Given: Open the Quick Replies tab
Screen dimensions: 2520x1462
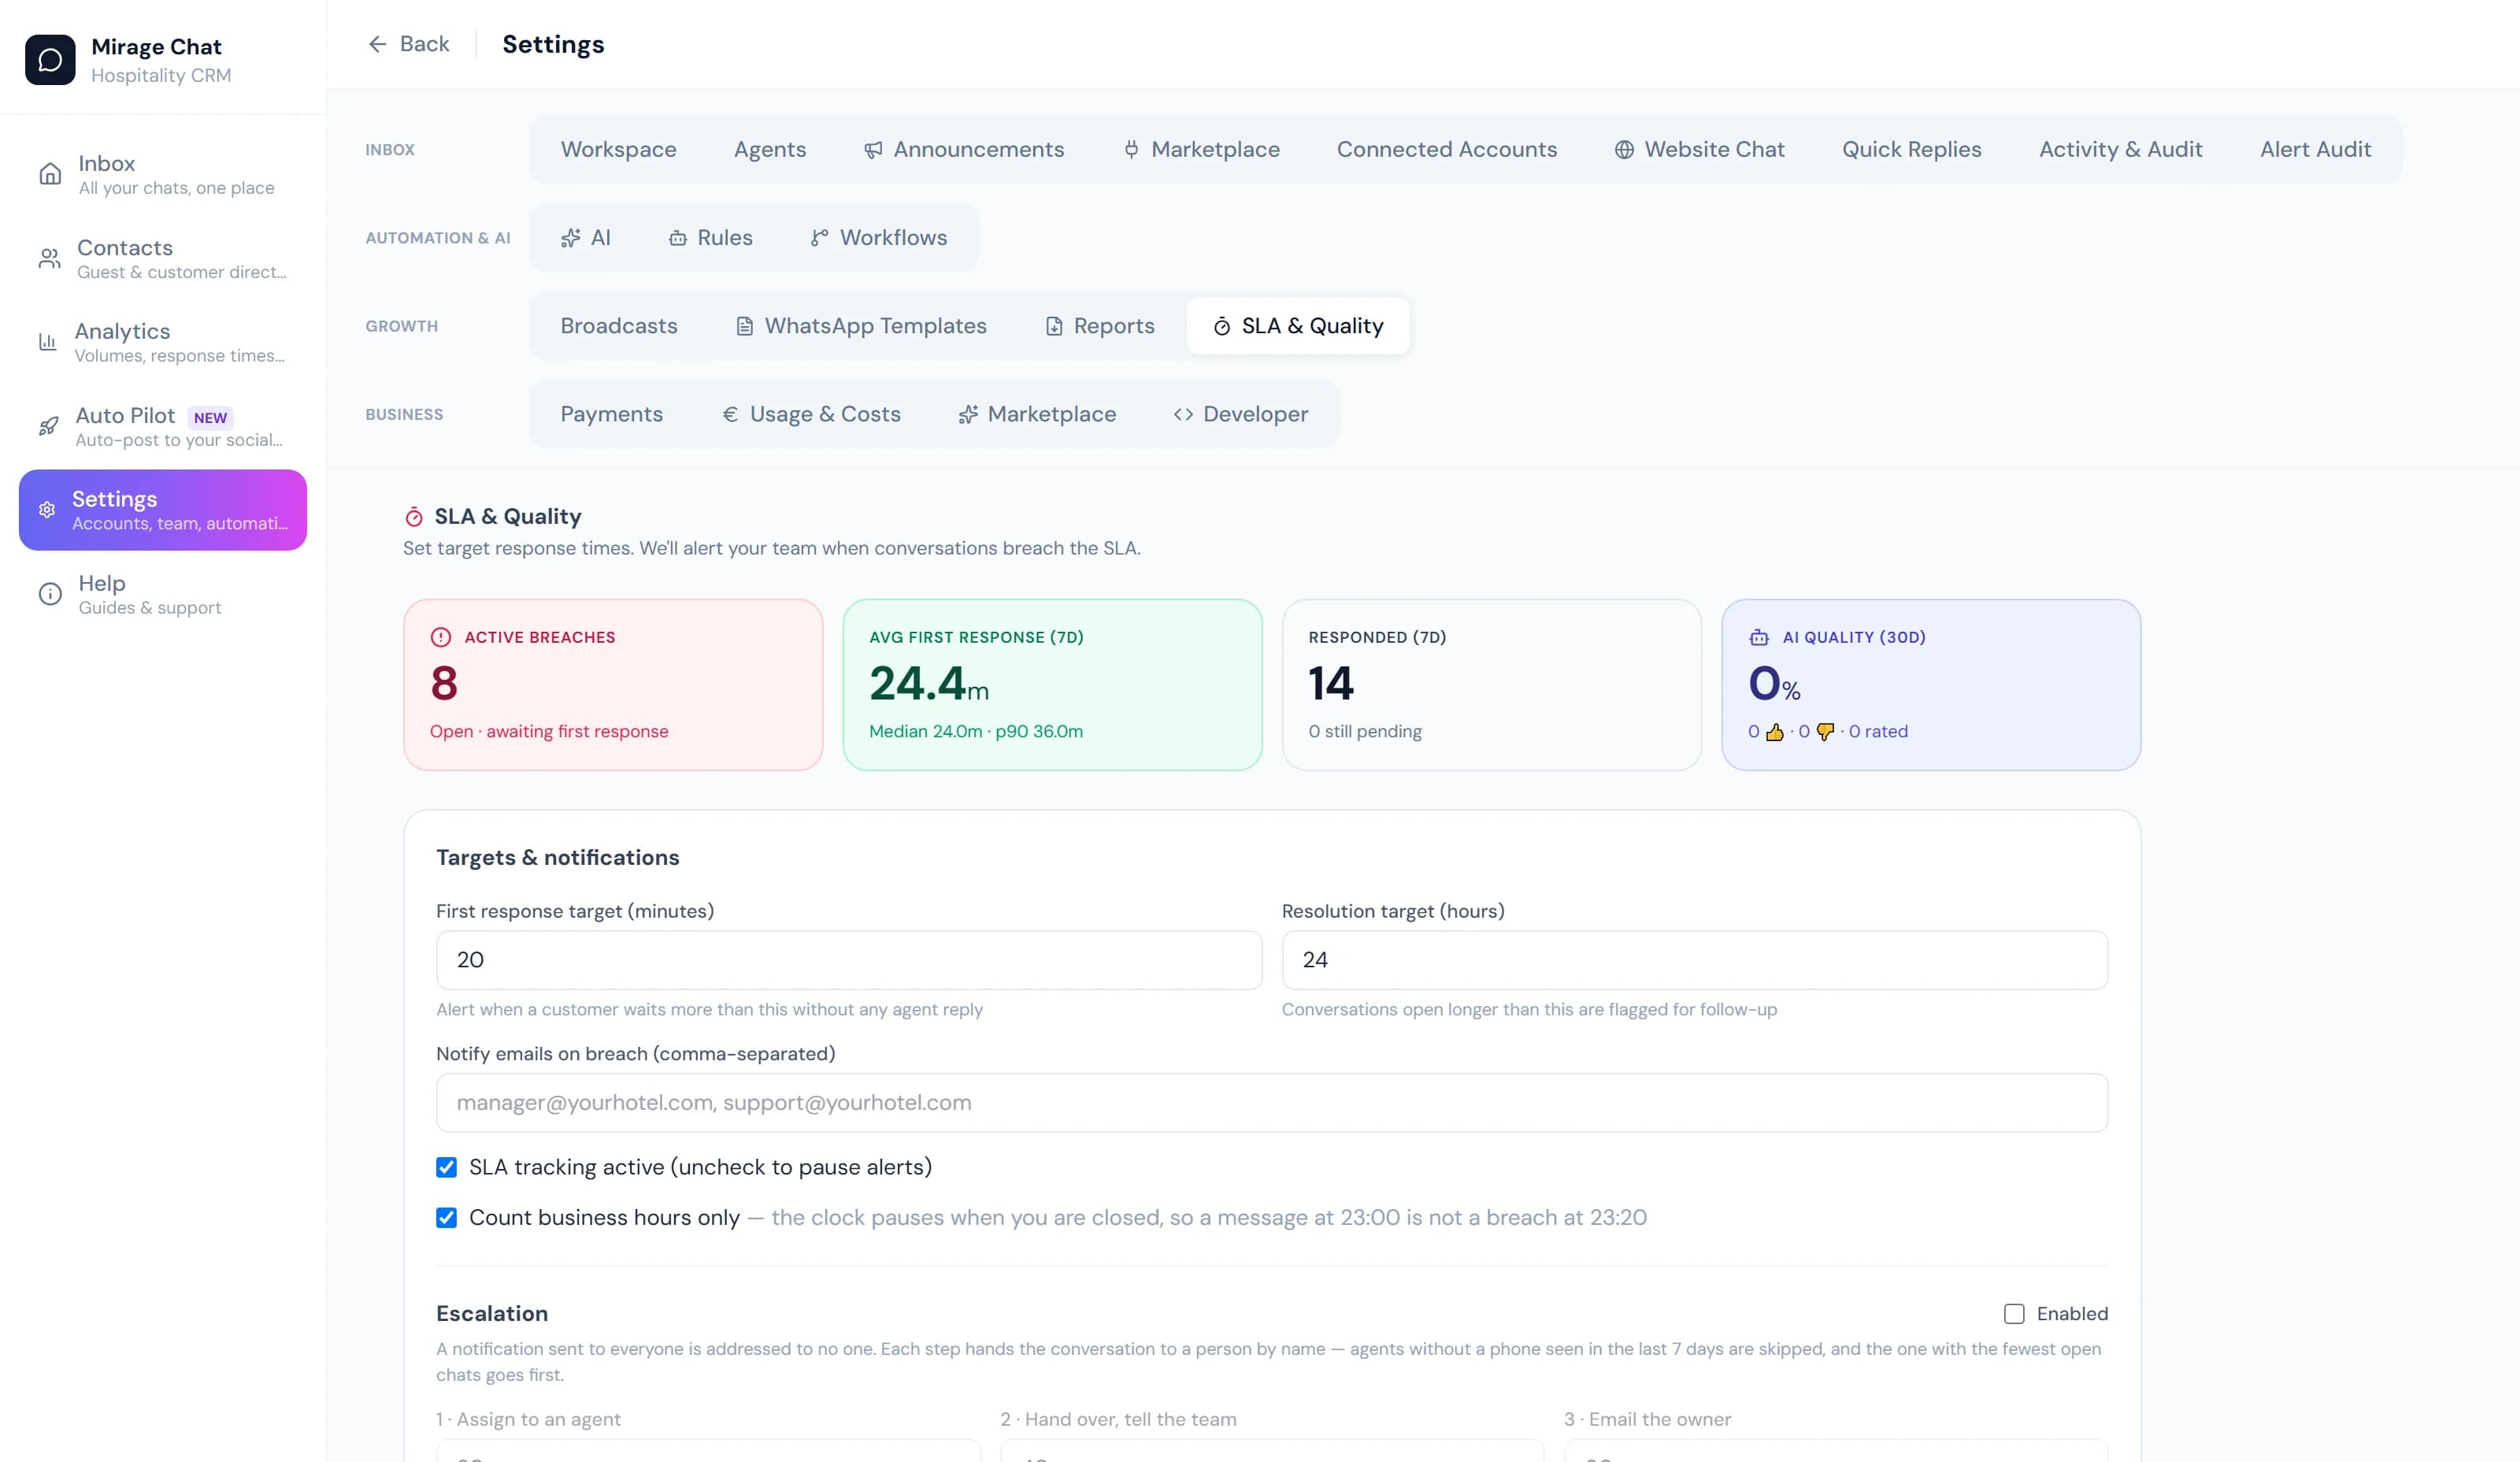Looking at the screenshot, I should (1911, 150).
